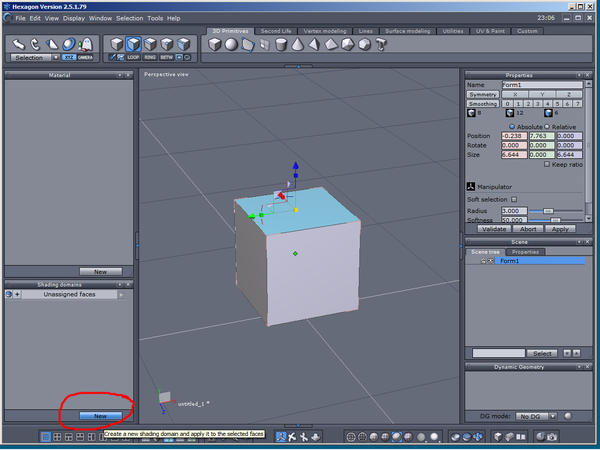Image resolution: width=600 pixels, height=450 pixels.
Task: Adjust the Softness slider
Action: click(x=555, y=220)
